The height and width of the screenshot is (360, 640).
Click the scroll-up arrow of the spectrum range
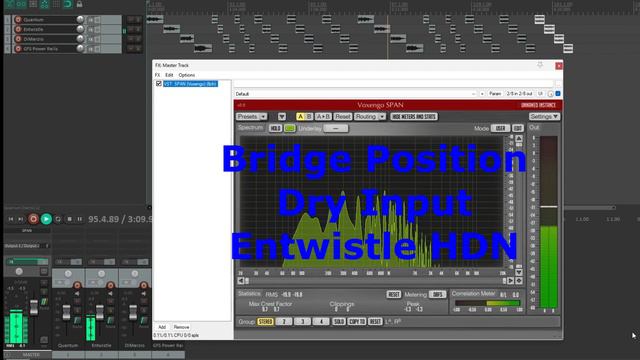(519, 139)
